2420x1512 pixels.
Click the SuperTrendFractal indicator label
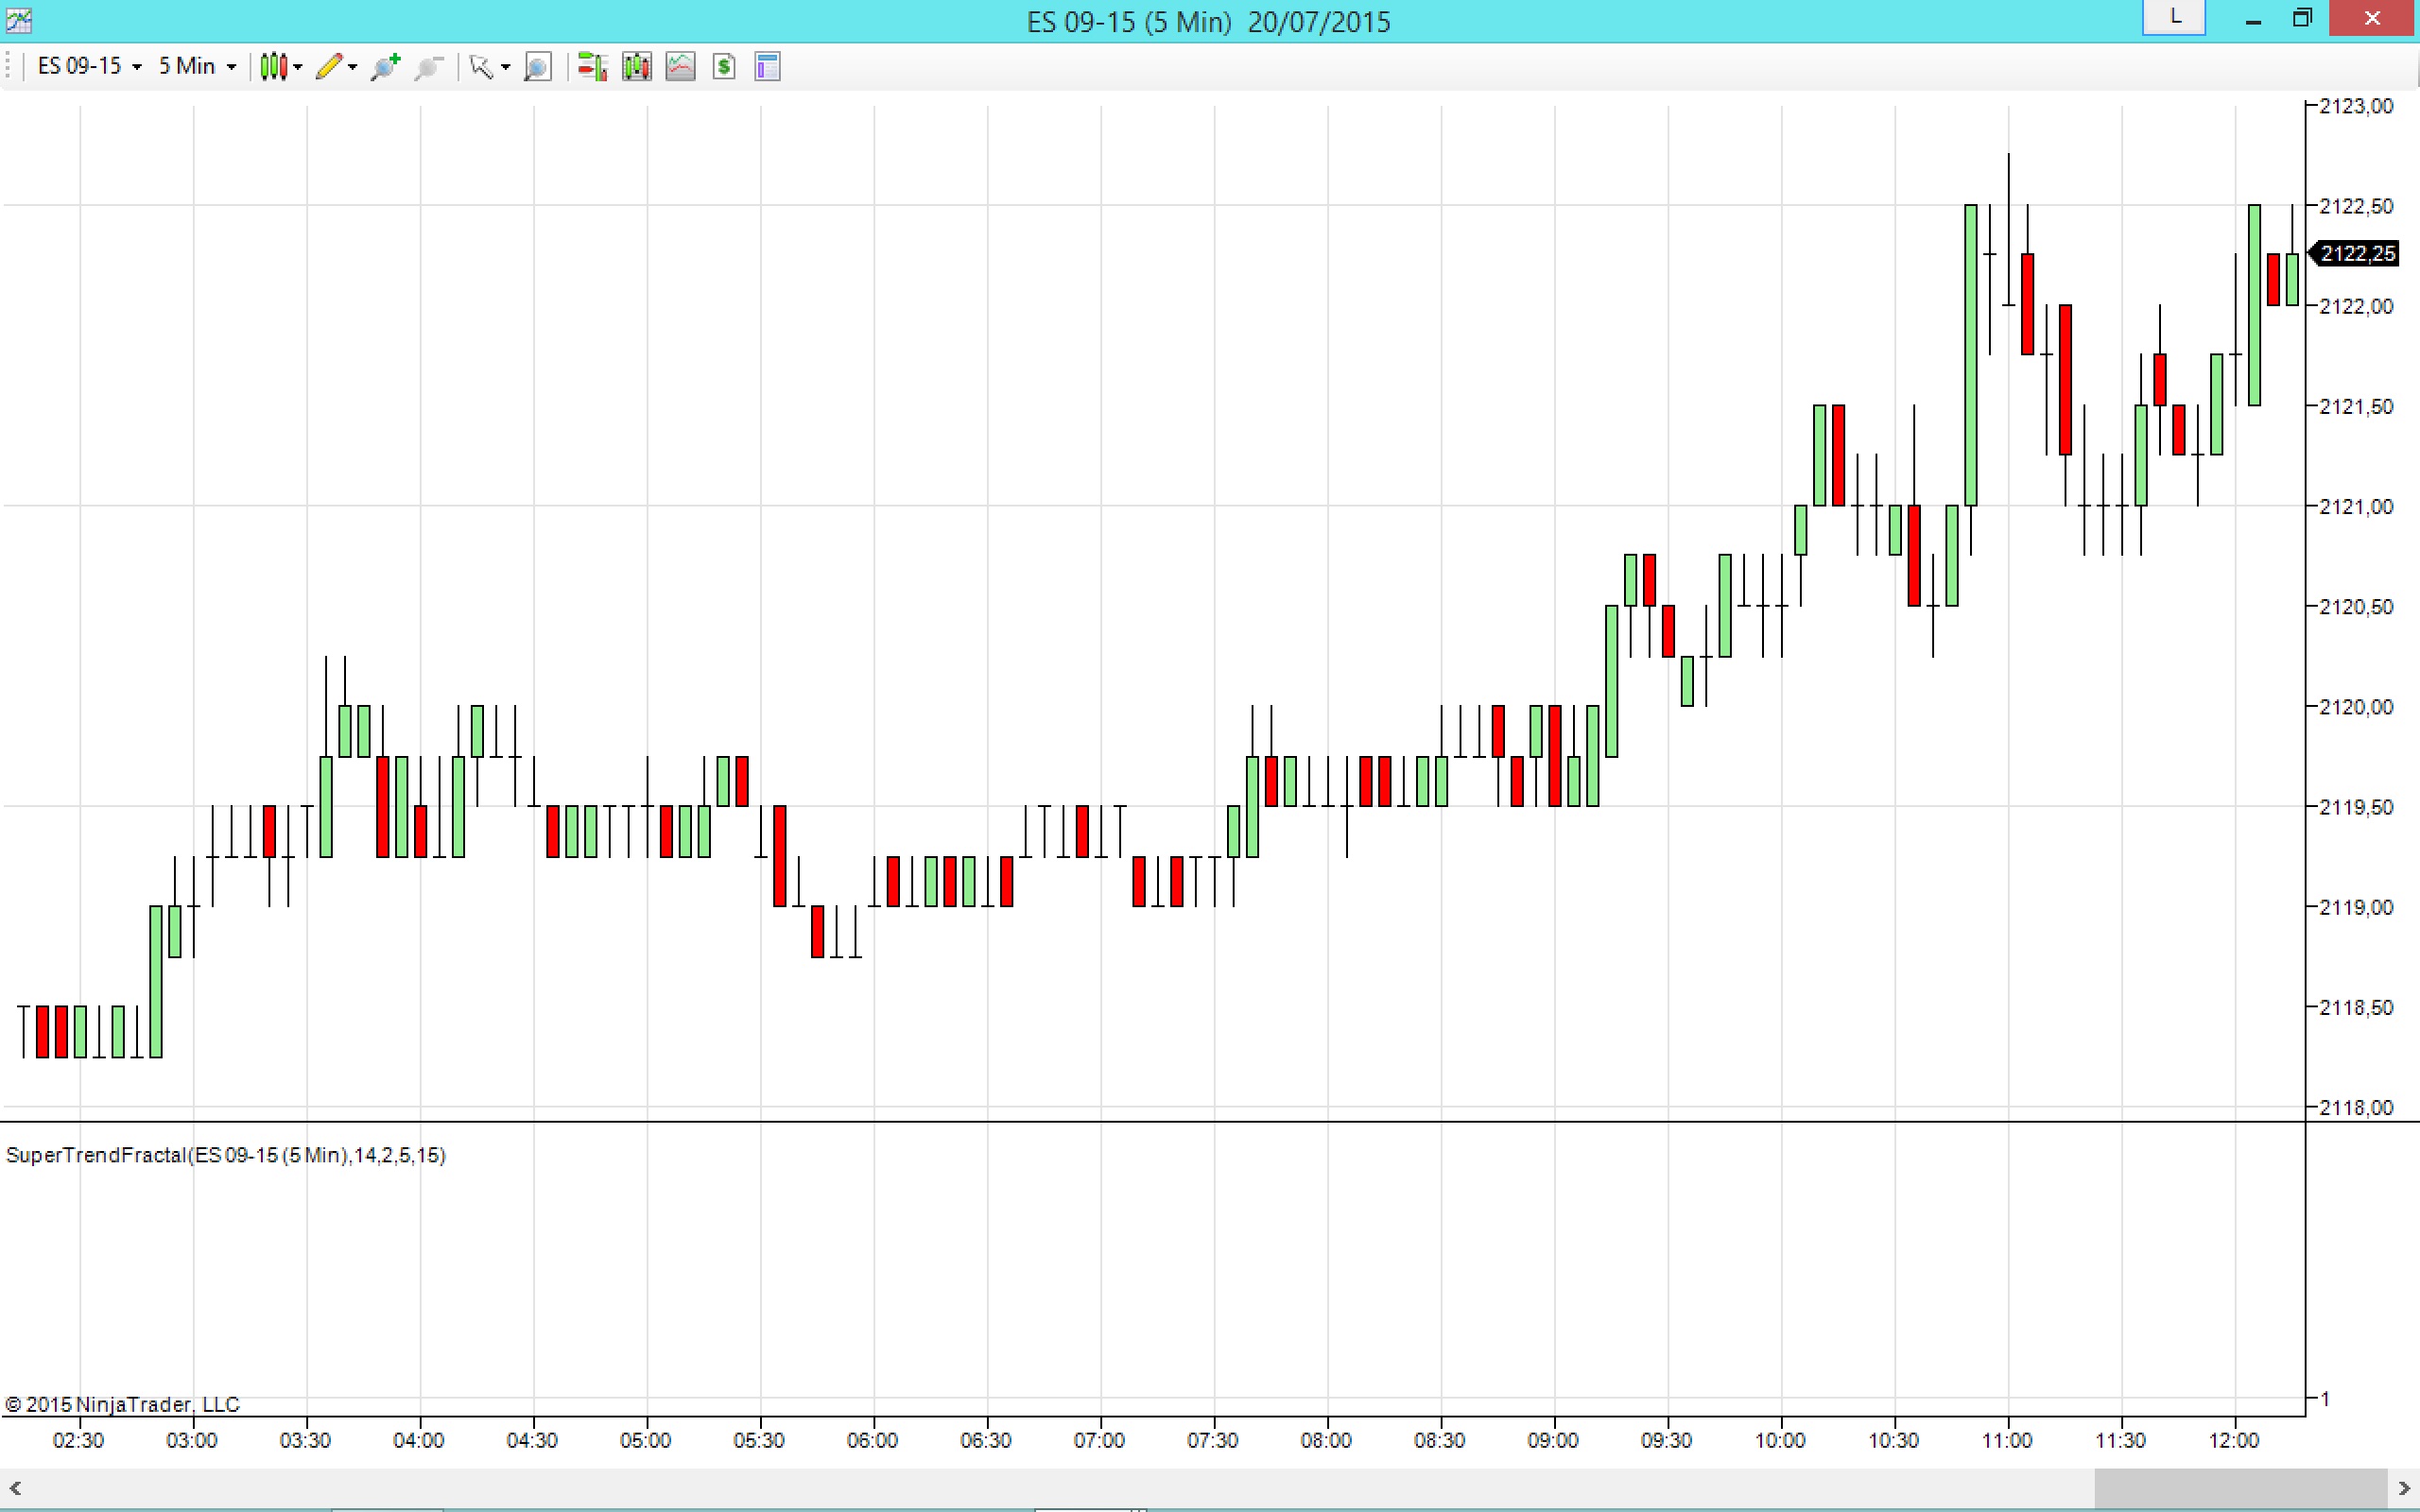[x=226, y=1155]
